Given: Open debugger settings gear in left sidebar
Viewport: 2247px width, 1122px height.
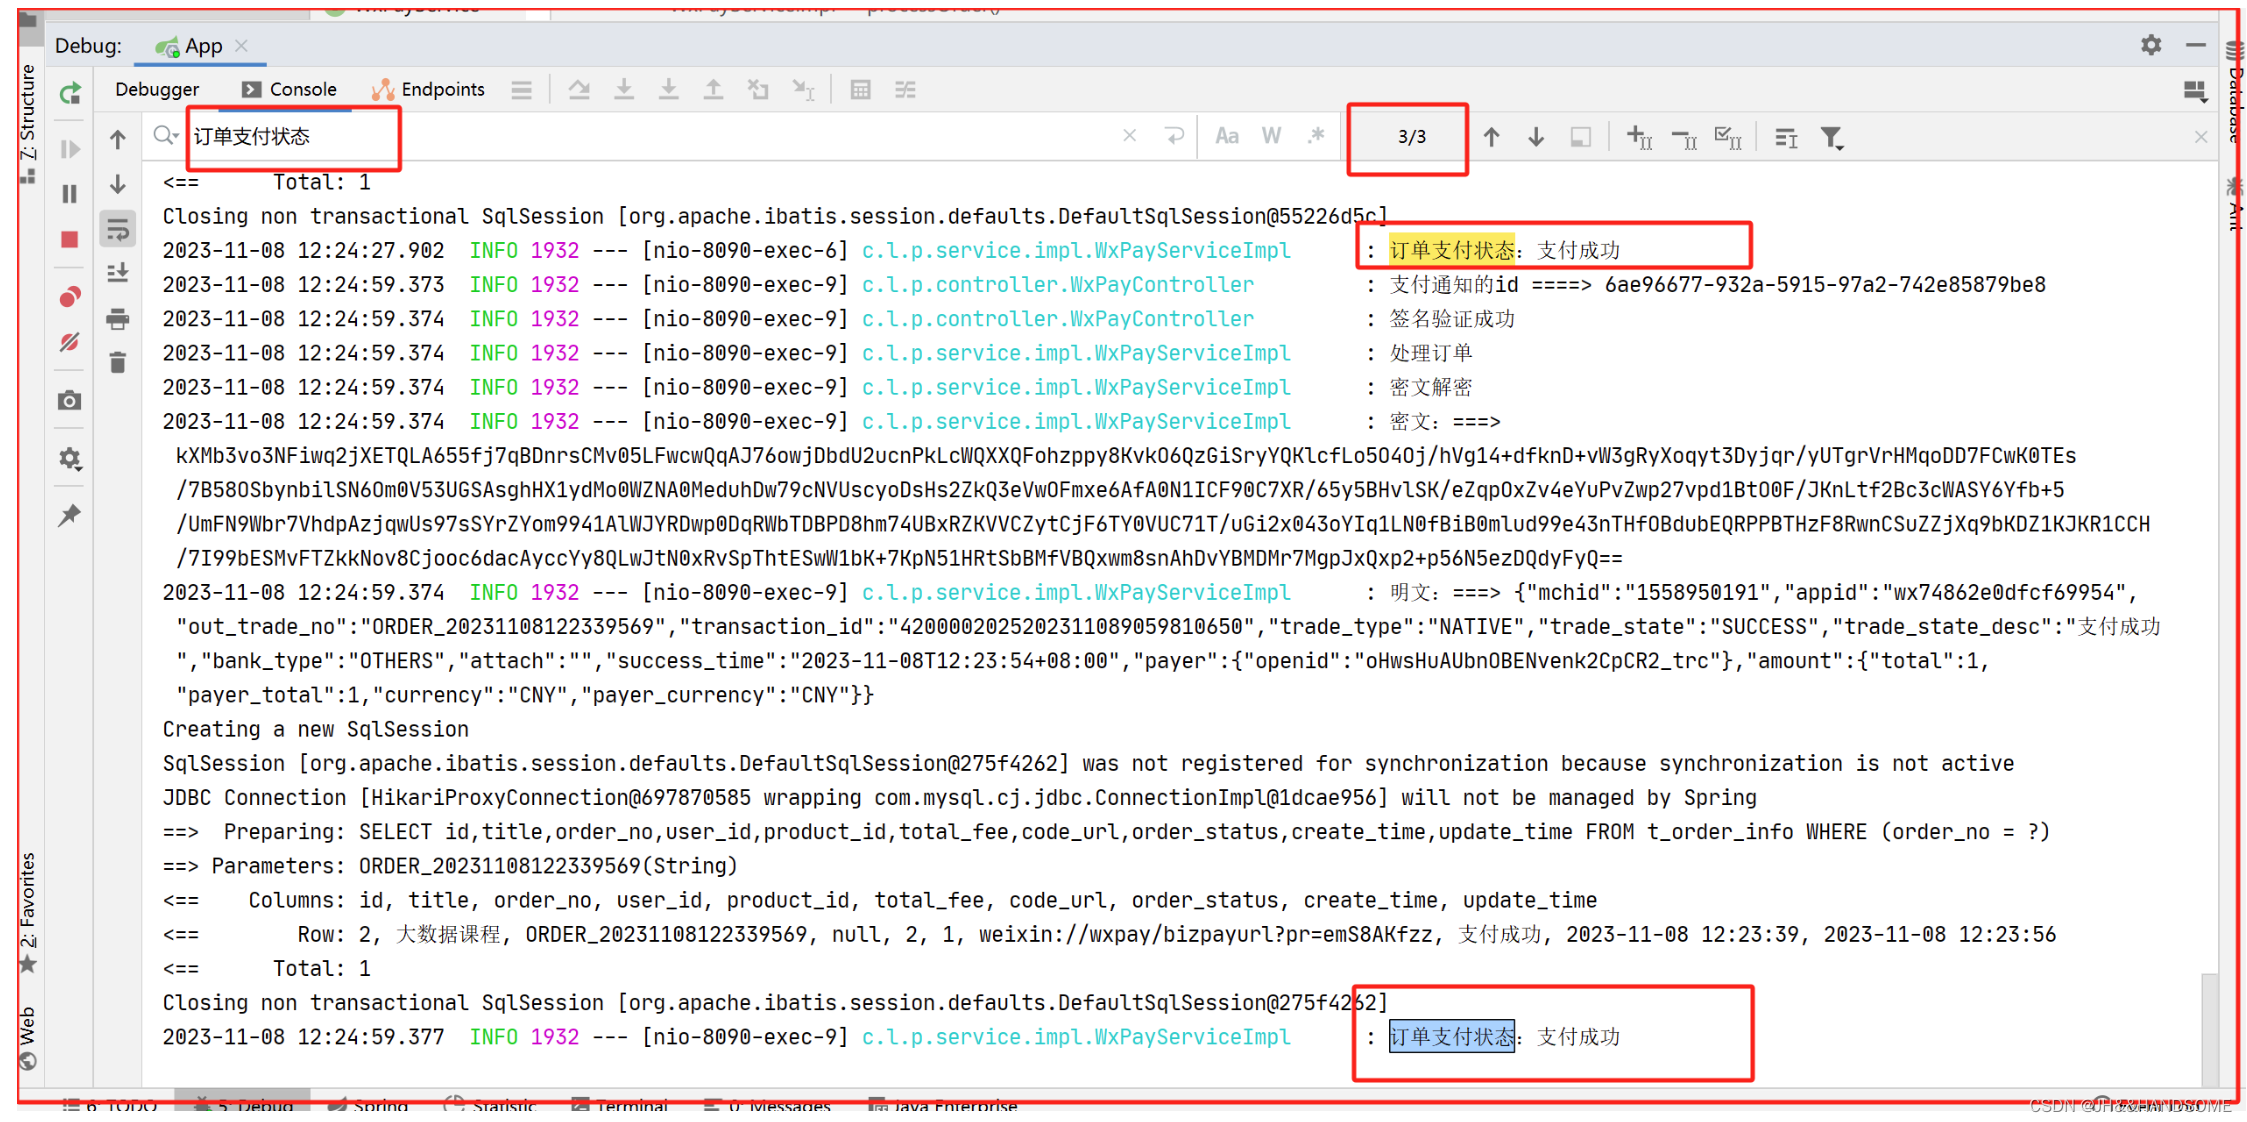Looking at the screenshot, I should point(70,459).
